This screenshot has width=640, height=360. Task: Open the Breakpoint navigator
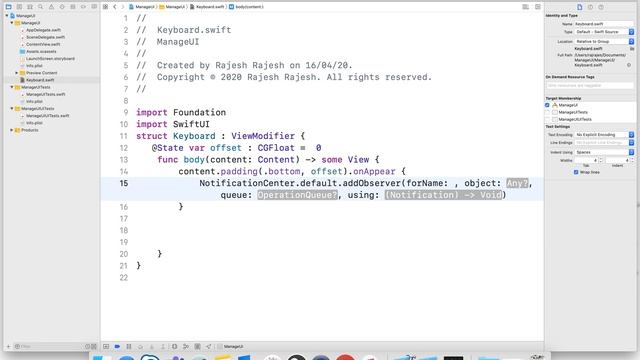click(x=83, y=7)
